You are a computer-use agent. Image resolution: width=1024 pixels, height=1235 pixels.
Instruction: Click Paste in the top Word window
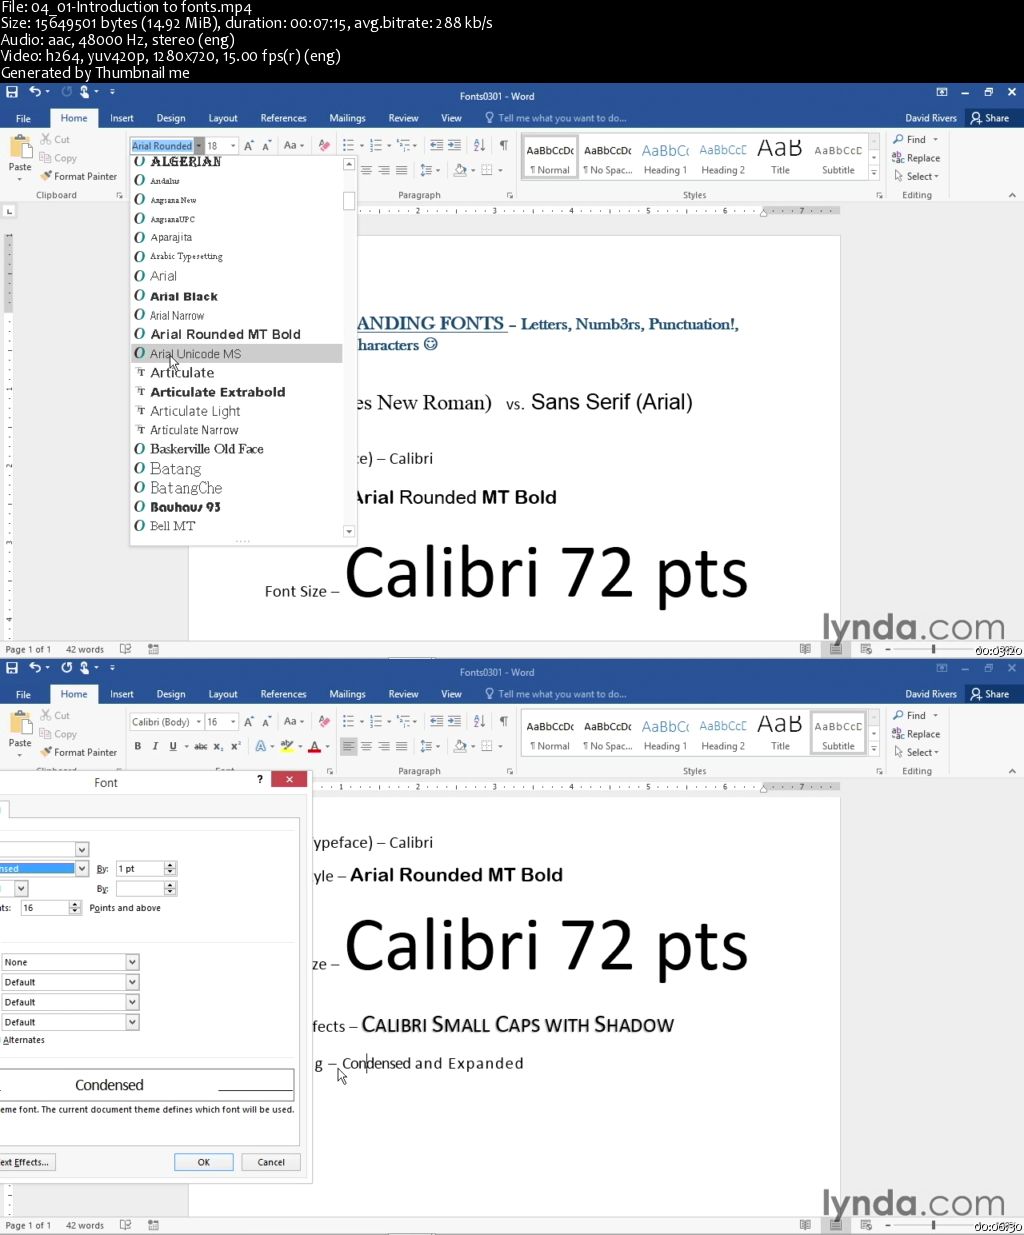pos(20,154)
